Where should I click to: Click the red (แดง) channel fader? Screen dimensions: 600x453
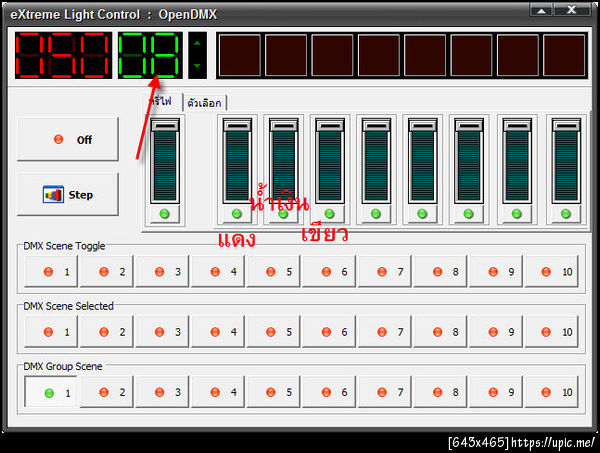[x=237, y=161]
